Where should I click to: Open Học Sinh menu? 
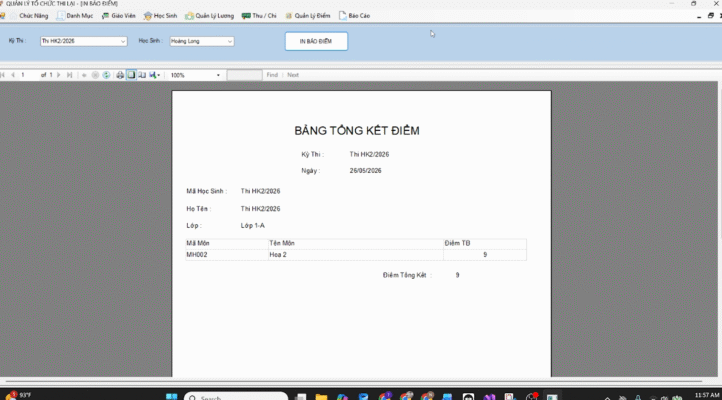click(160, 16)
